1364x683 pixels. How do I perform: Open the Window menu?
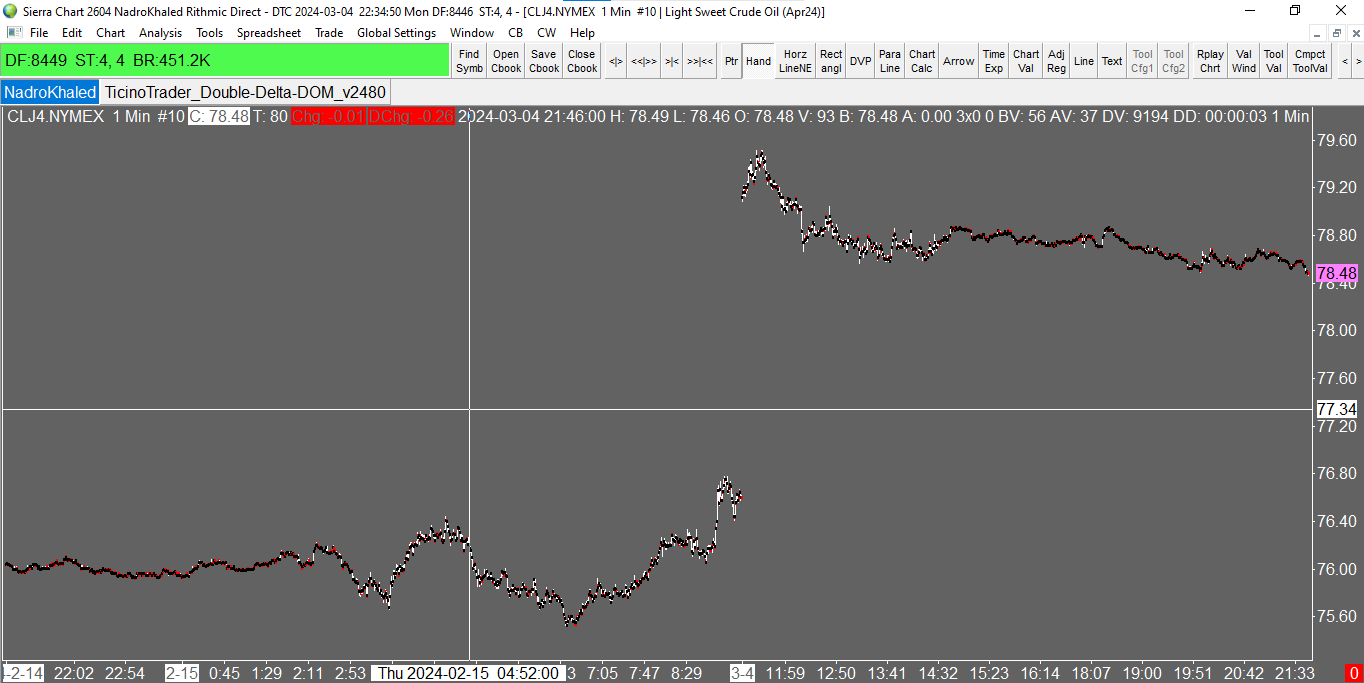tap(472, 33)
